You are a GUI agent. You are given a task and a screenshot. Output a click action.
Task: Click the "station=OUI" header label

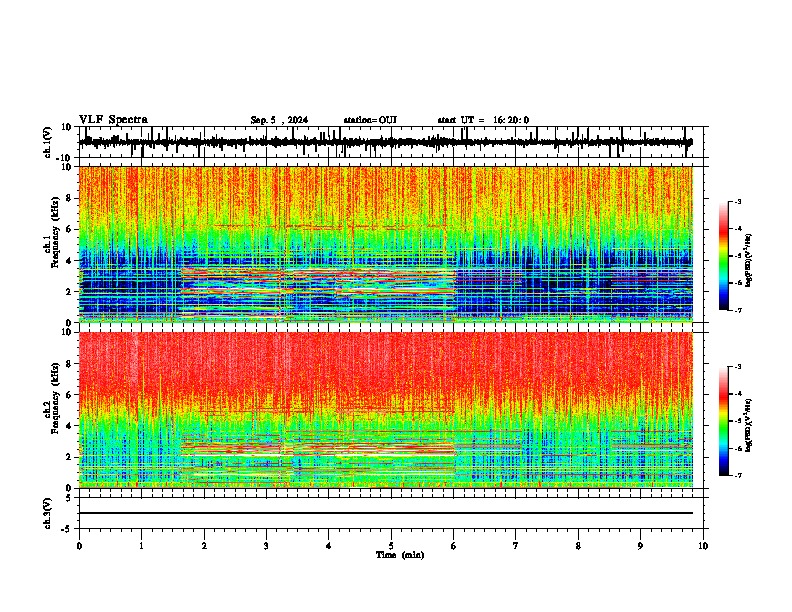tap(370, 120)
